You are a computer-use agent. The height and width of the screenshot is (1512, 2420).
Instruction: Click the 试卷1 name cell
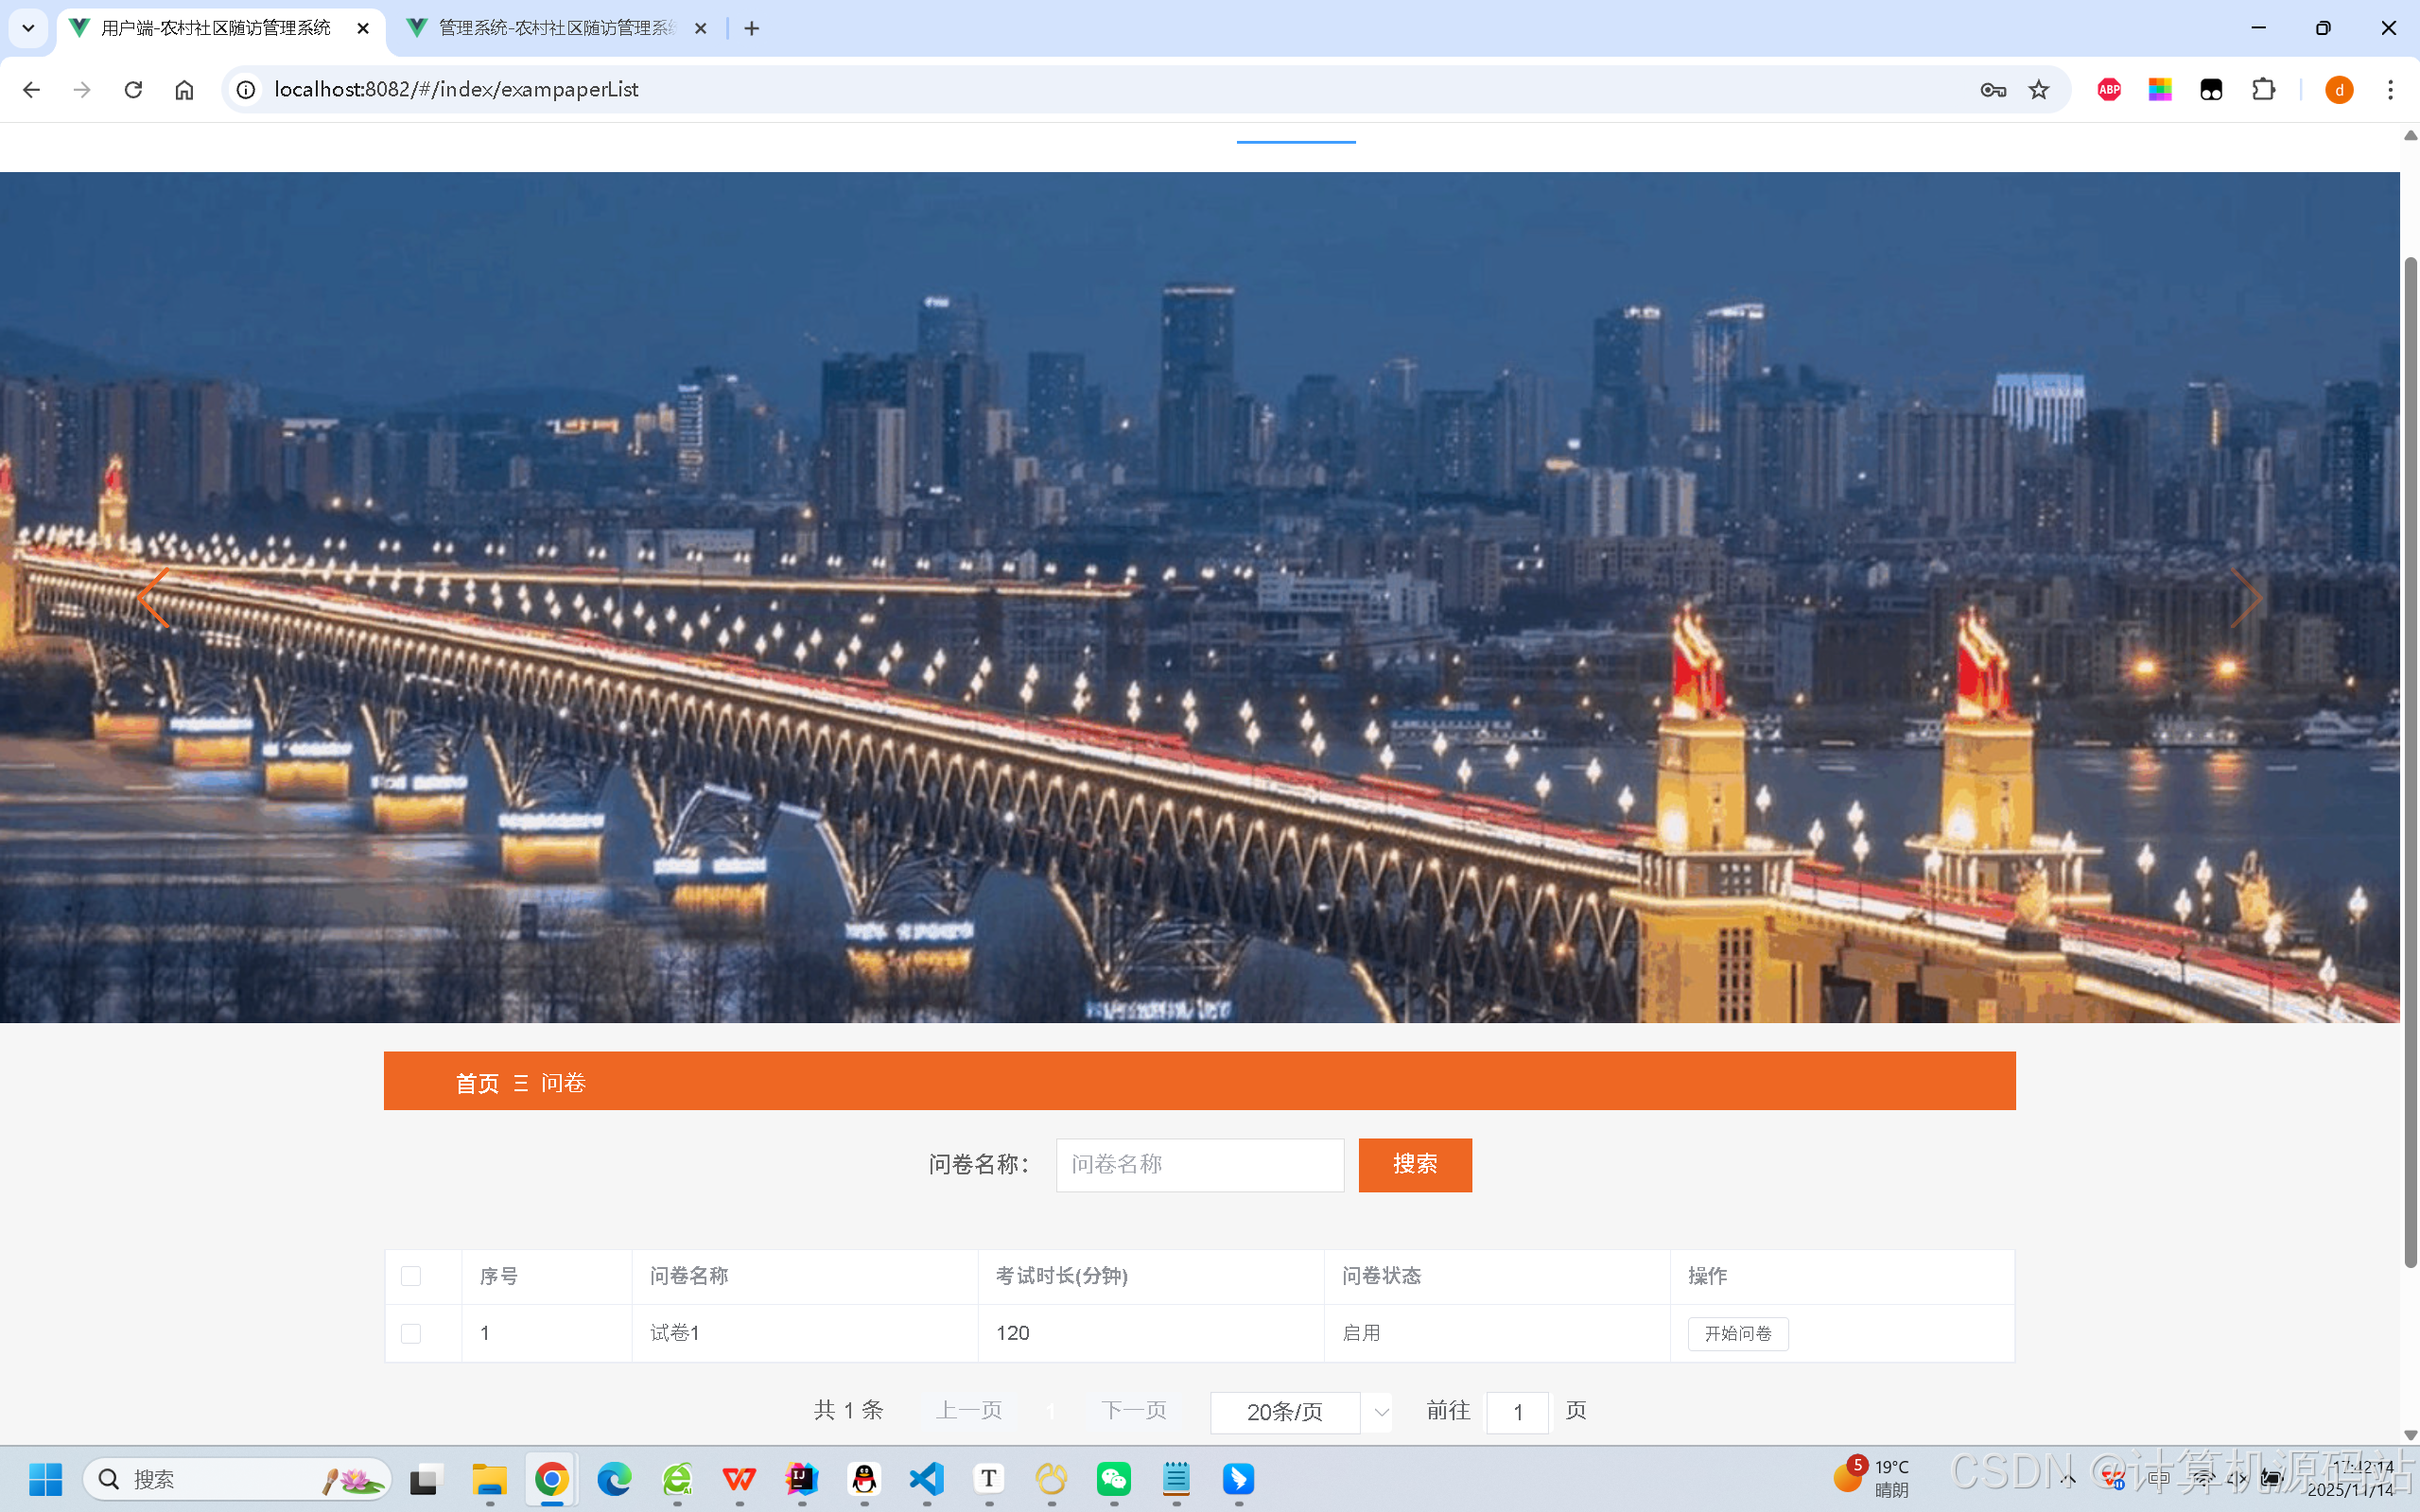[x=804, y=1333]
